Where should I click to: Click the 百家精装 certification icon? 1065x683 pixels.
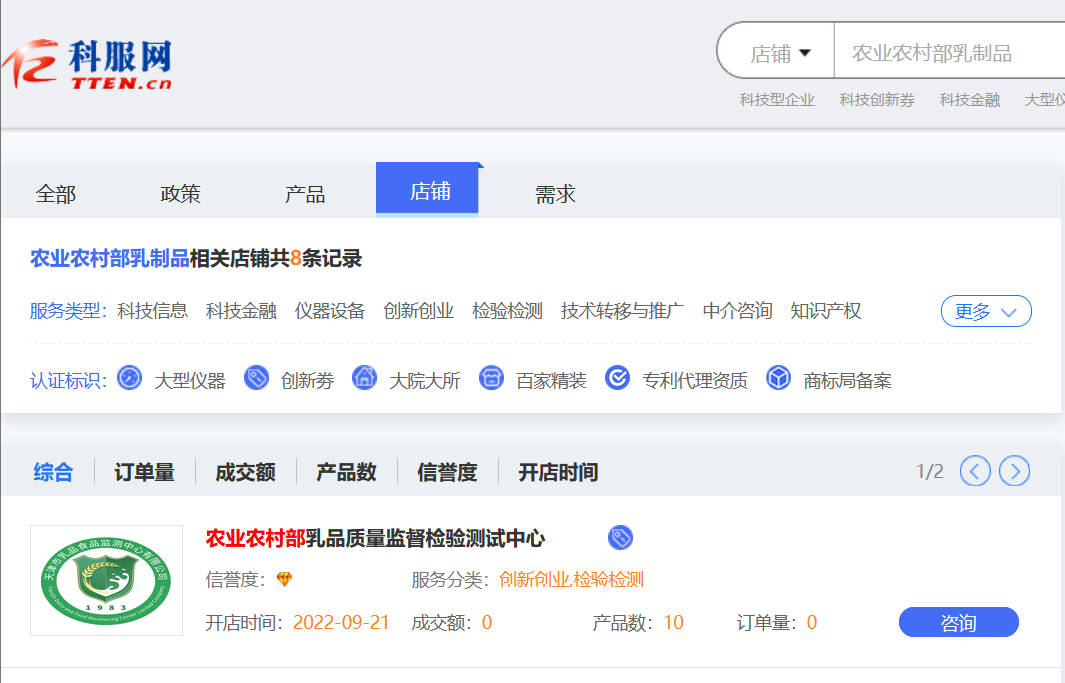point(490,378)
